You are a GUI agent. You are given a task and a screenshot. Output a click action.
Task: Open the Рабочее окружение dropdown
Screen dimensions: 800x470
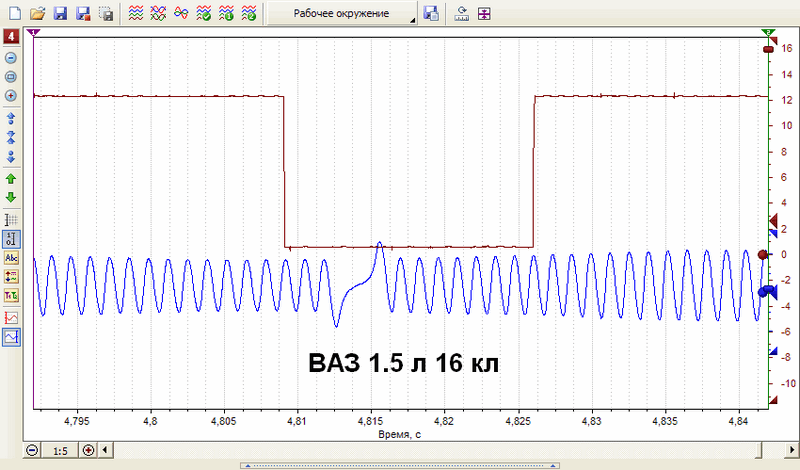tap(341, 13)
